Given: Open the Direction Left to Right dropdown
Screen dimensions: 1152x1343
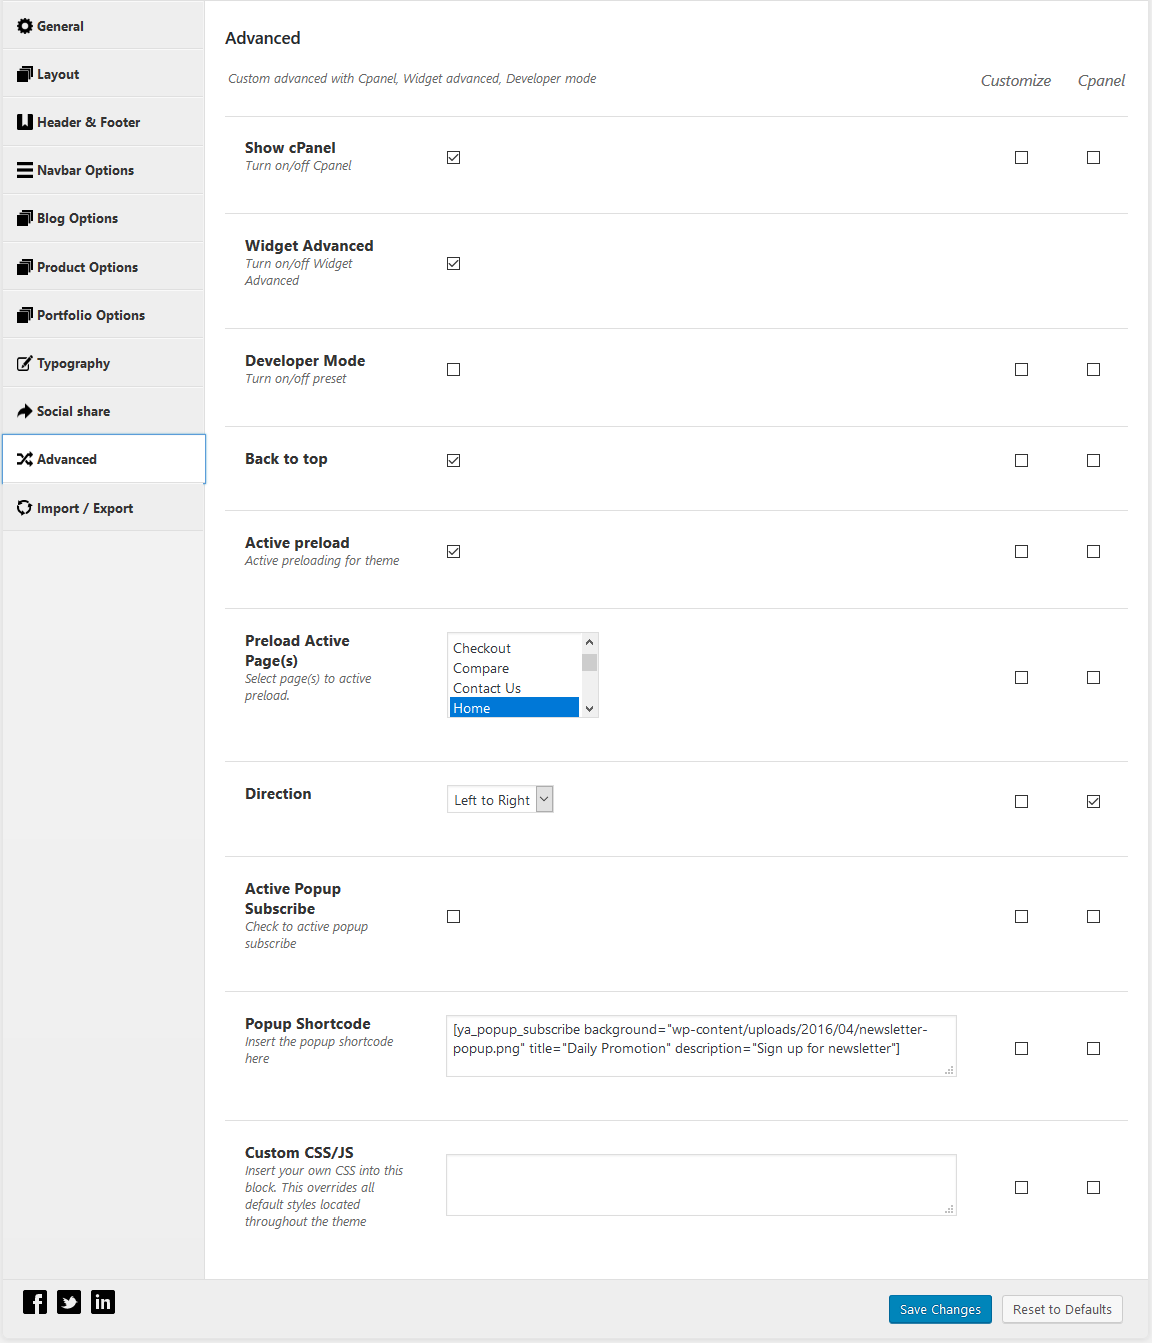Looking at the screenshot, I should click(500, 799).
